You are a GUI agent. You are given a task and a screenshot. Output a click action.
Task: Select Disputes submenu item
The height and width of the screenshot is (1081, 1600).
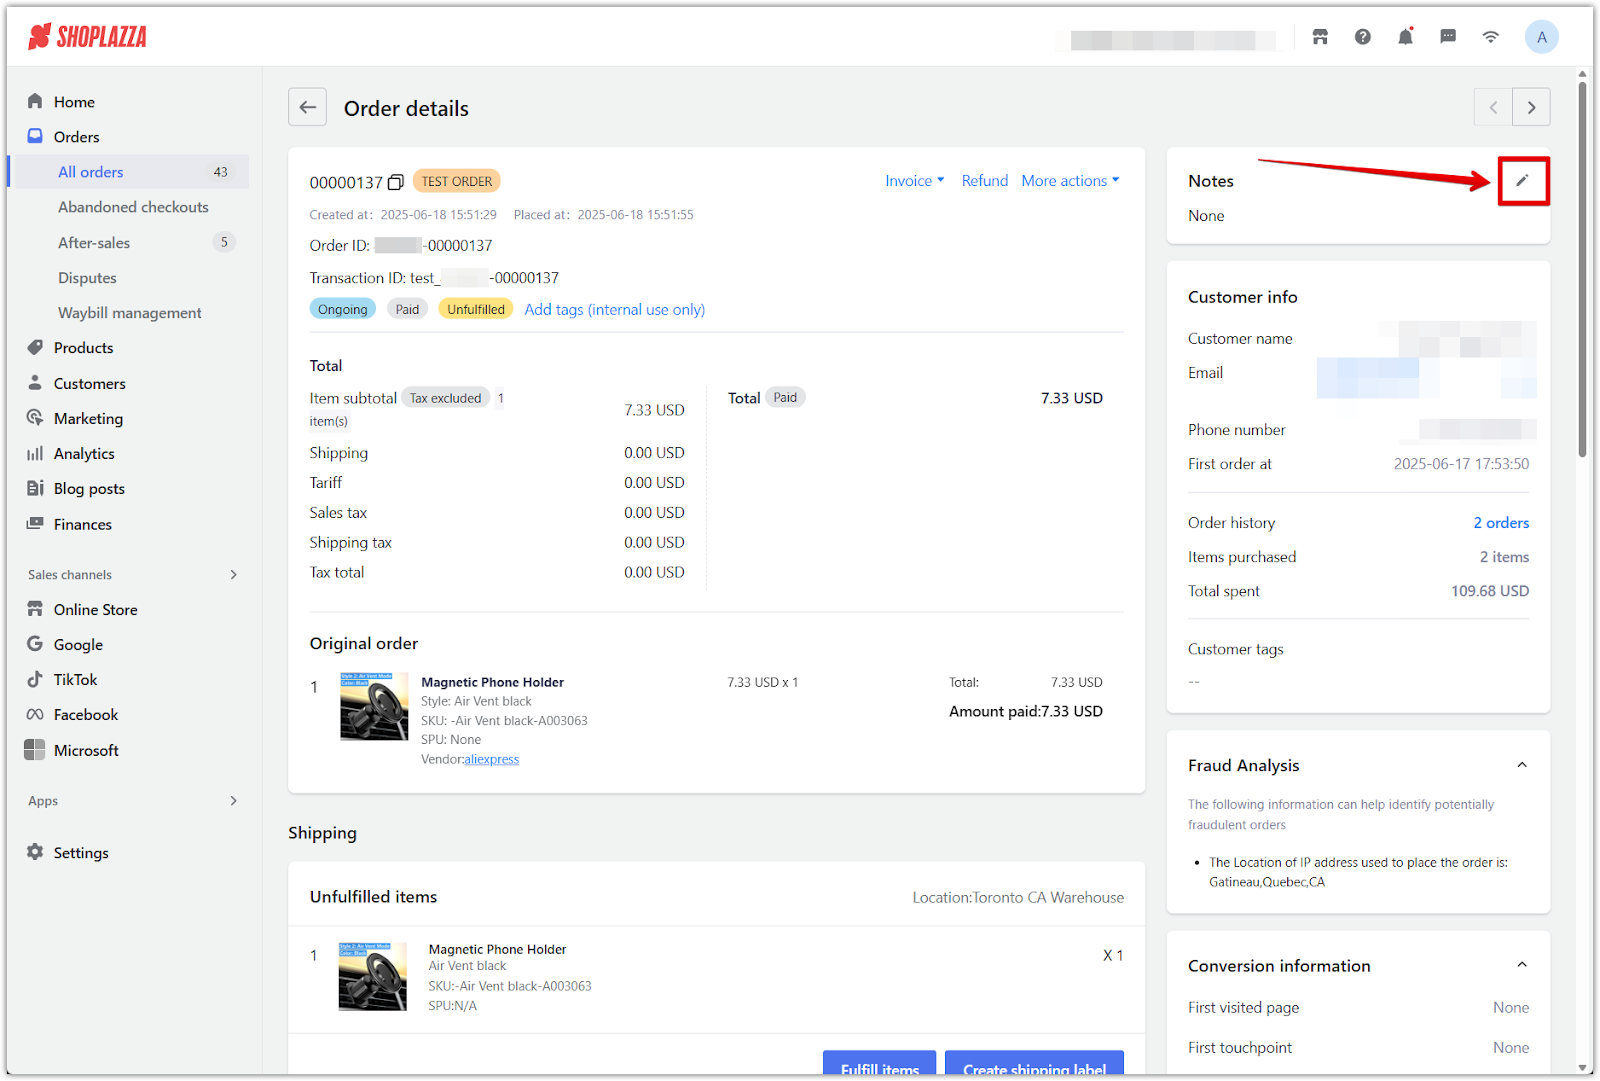click(x=87, y=278)
